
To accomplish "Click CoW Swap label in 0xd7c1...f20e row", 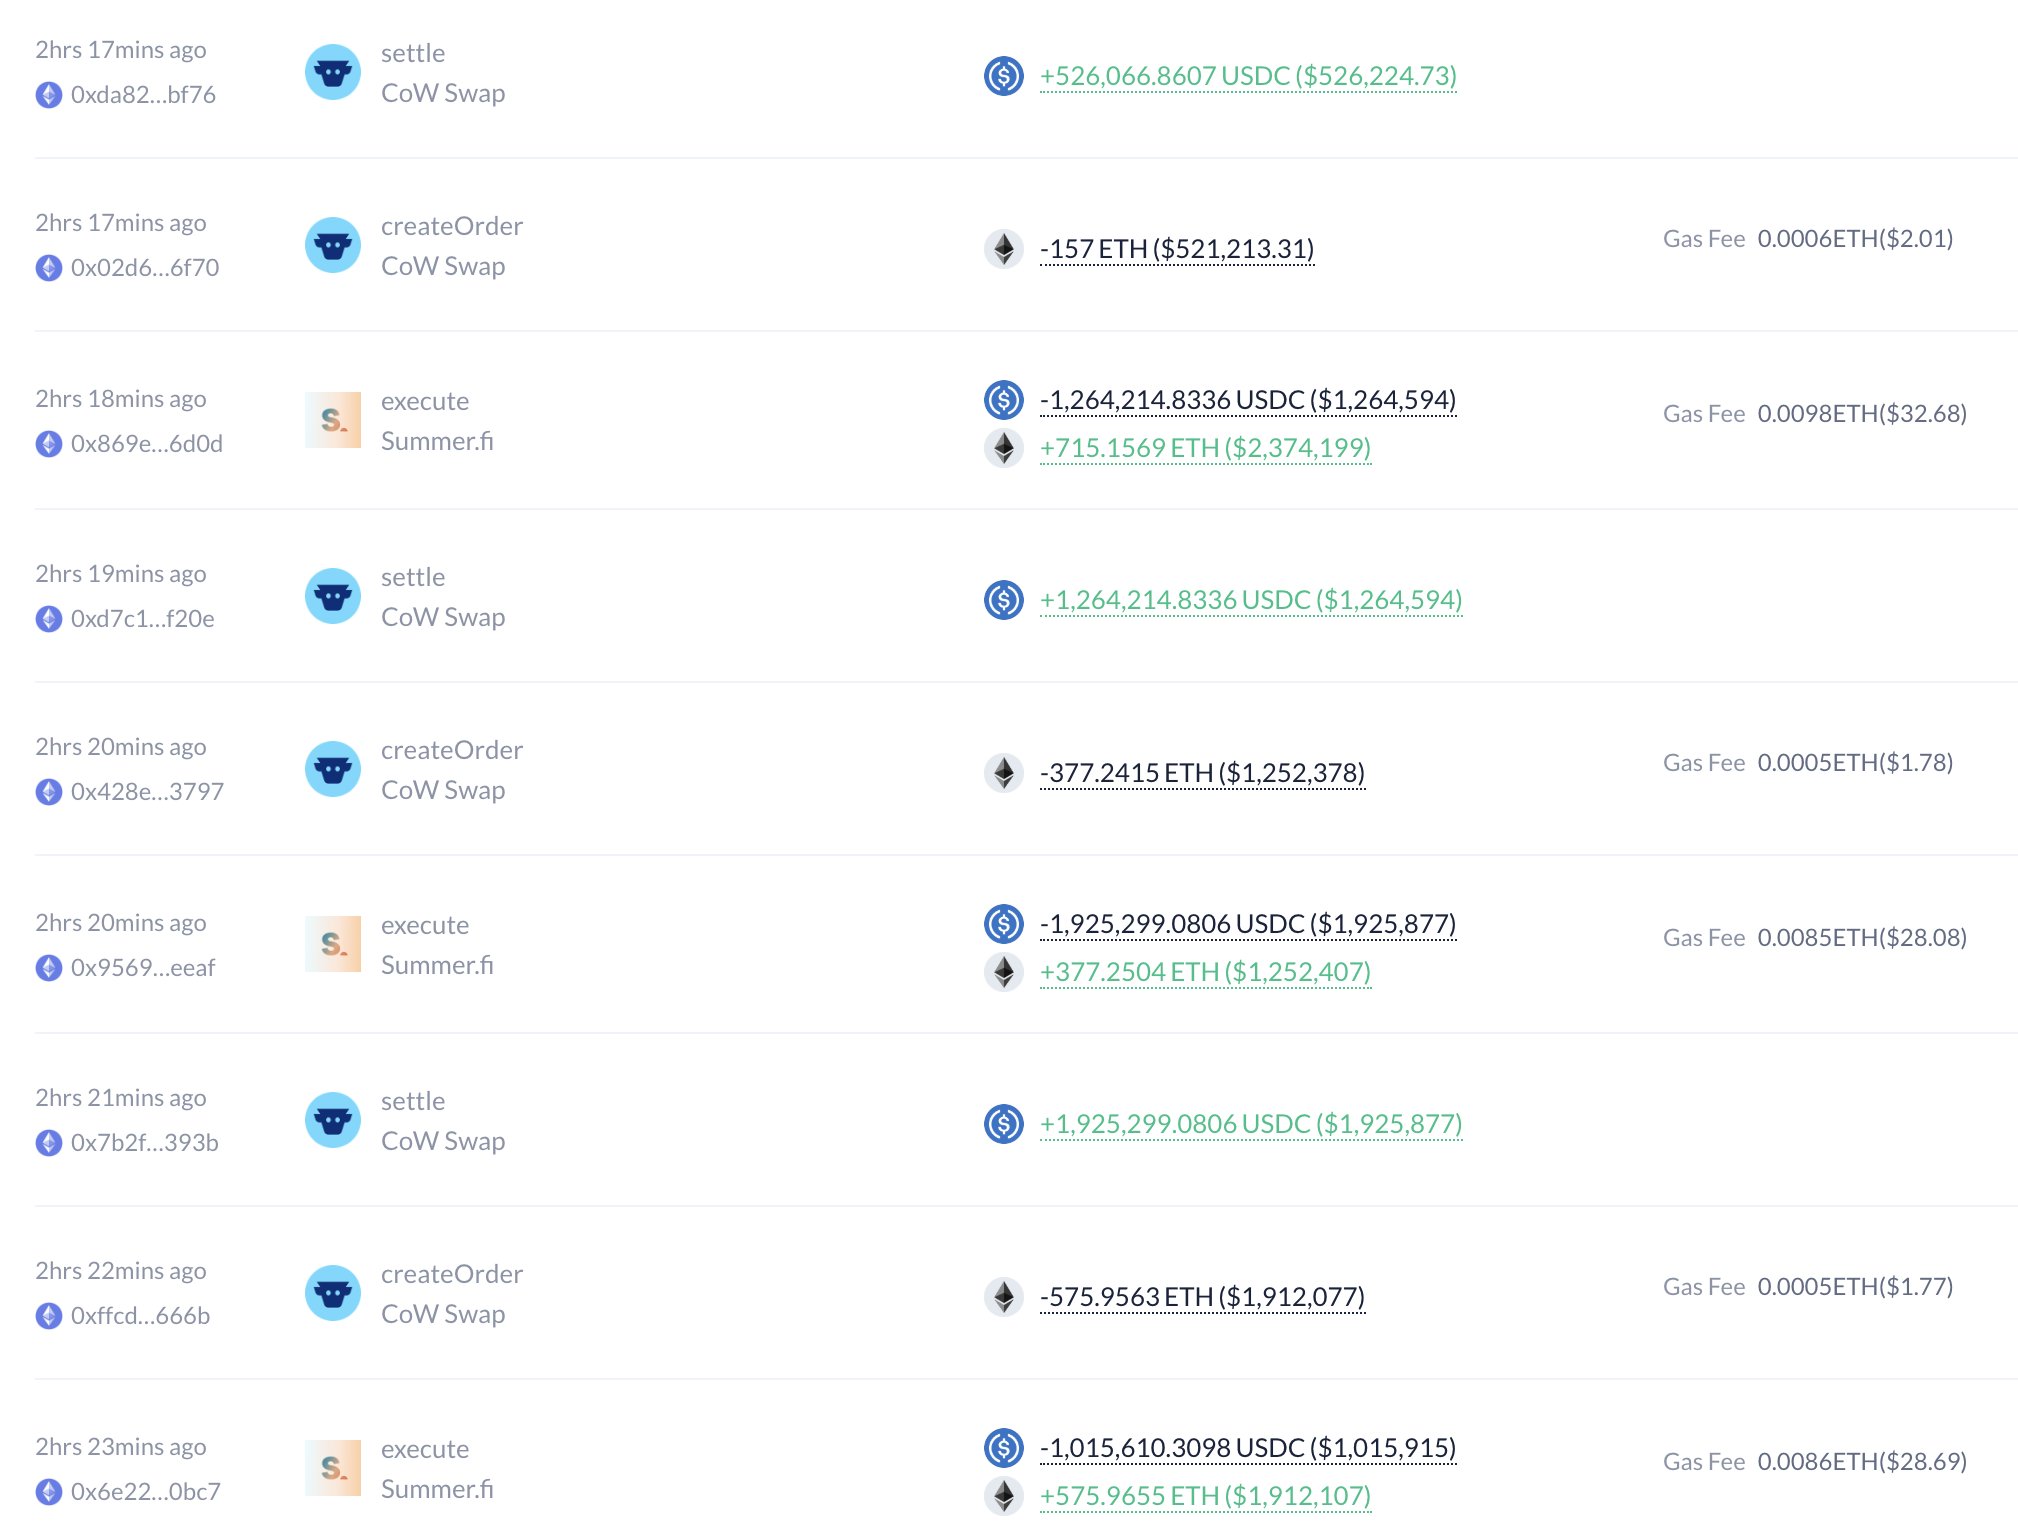I will (443, 617).
